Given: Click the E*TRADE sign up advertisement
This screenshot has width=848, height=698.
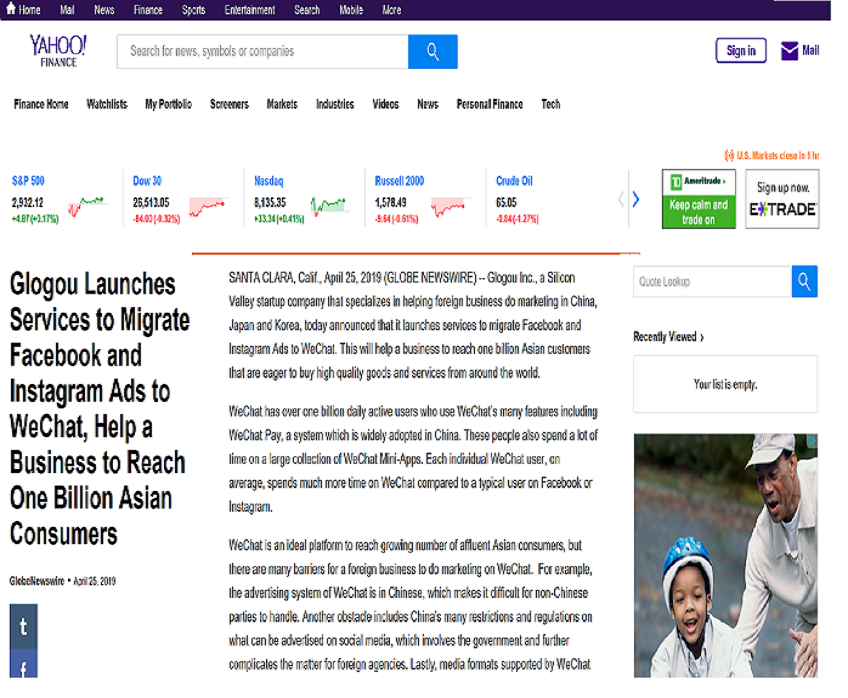Looking at the screenshot, I should pos(783,199).
